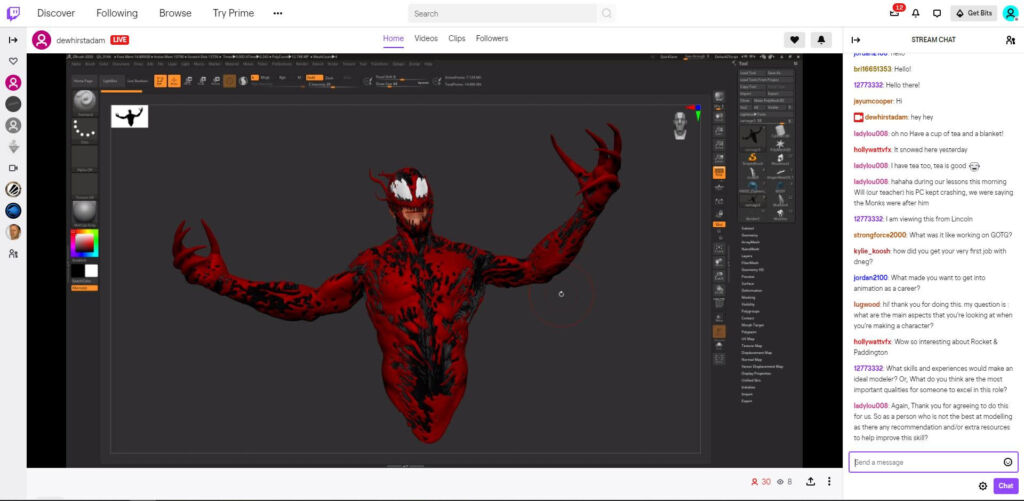Expand the Subtool subpalette

(748, 228)
